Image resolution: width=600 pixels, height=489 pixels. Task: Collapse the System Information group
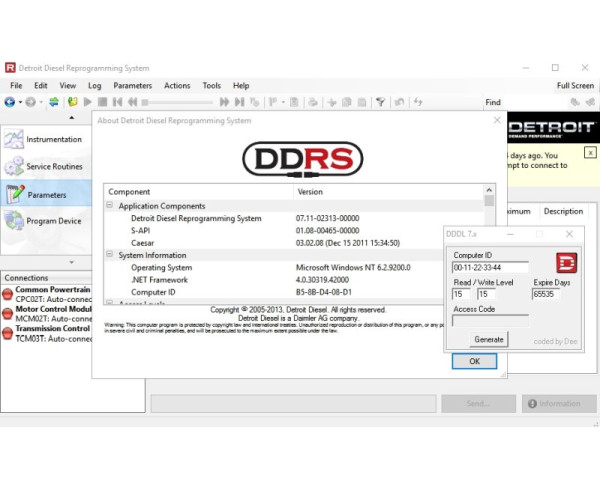coord(110,255)
